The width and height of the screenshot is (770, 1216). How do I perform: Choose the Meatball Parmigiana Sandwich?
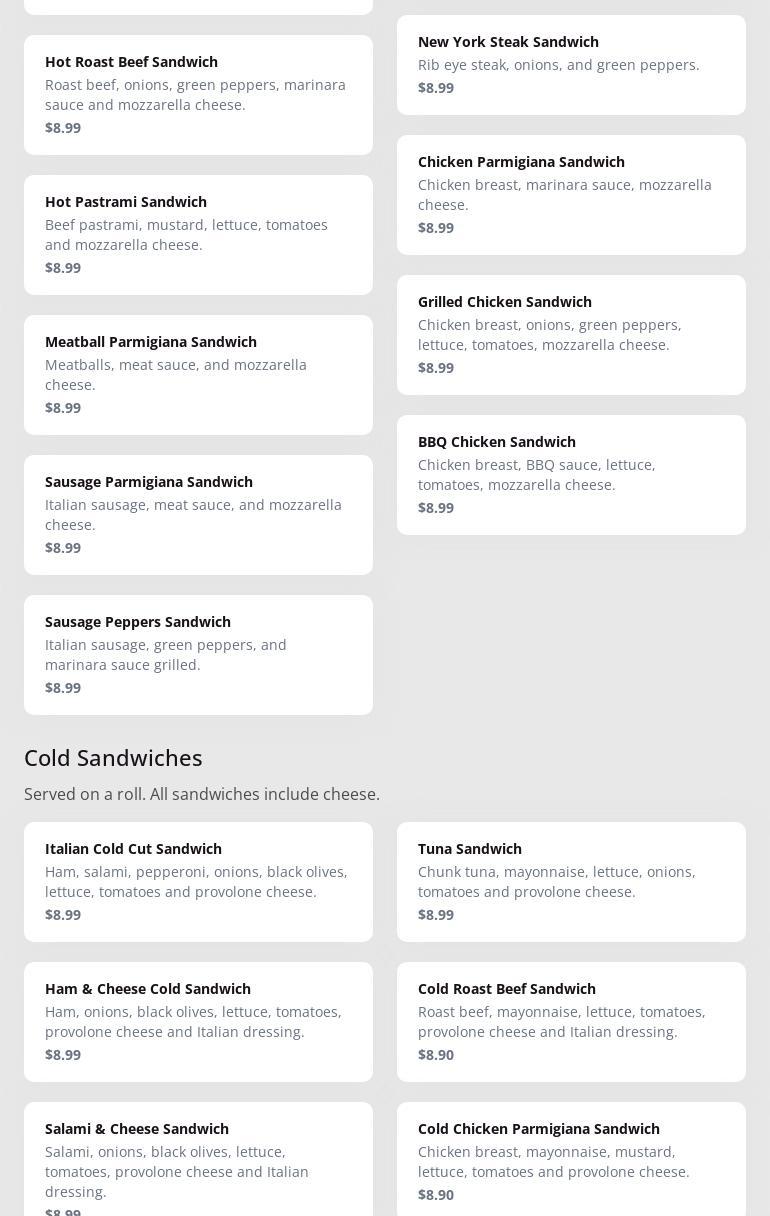point(198,375)
